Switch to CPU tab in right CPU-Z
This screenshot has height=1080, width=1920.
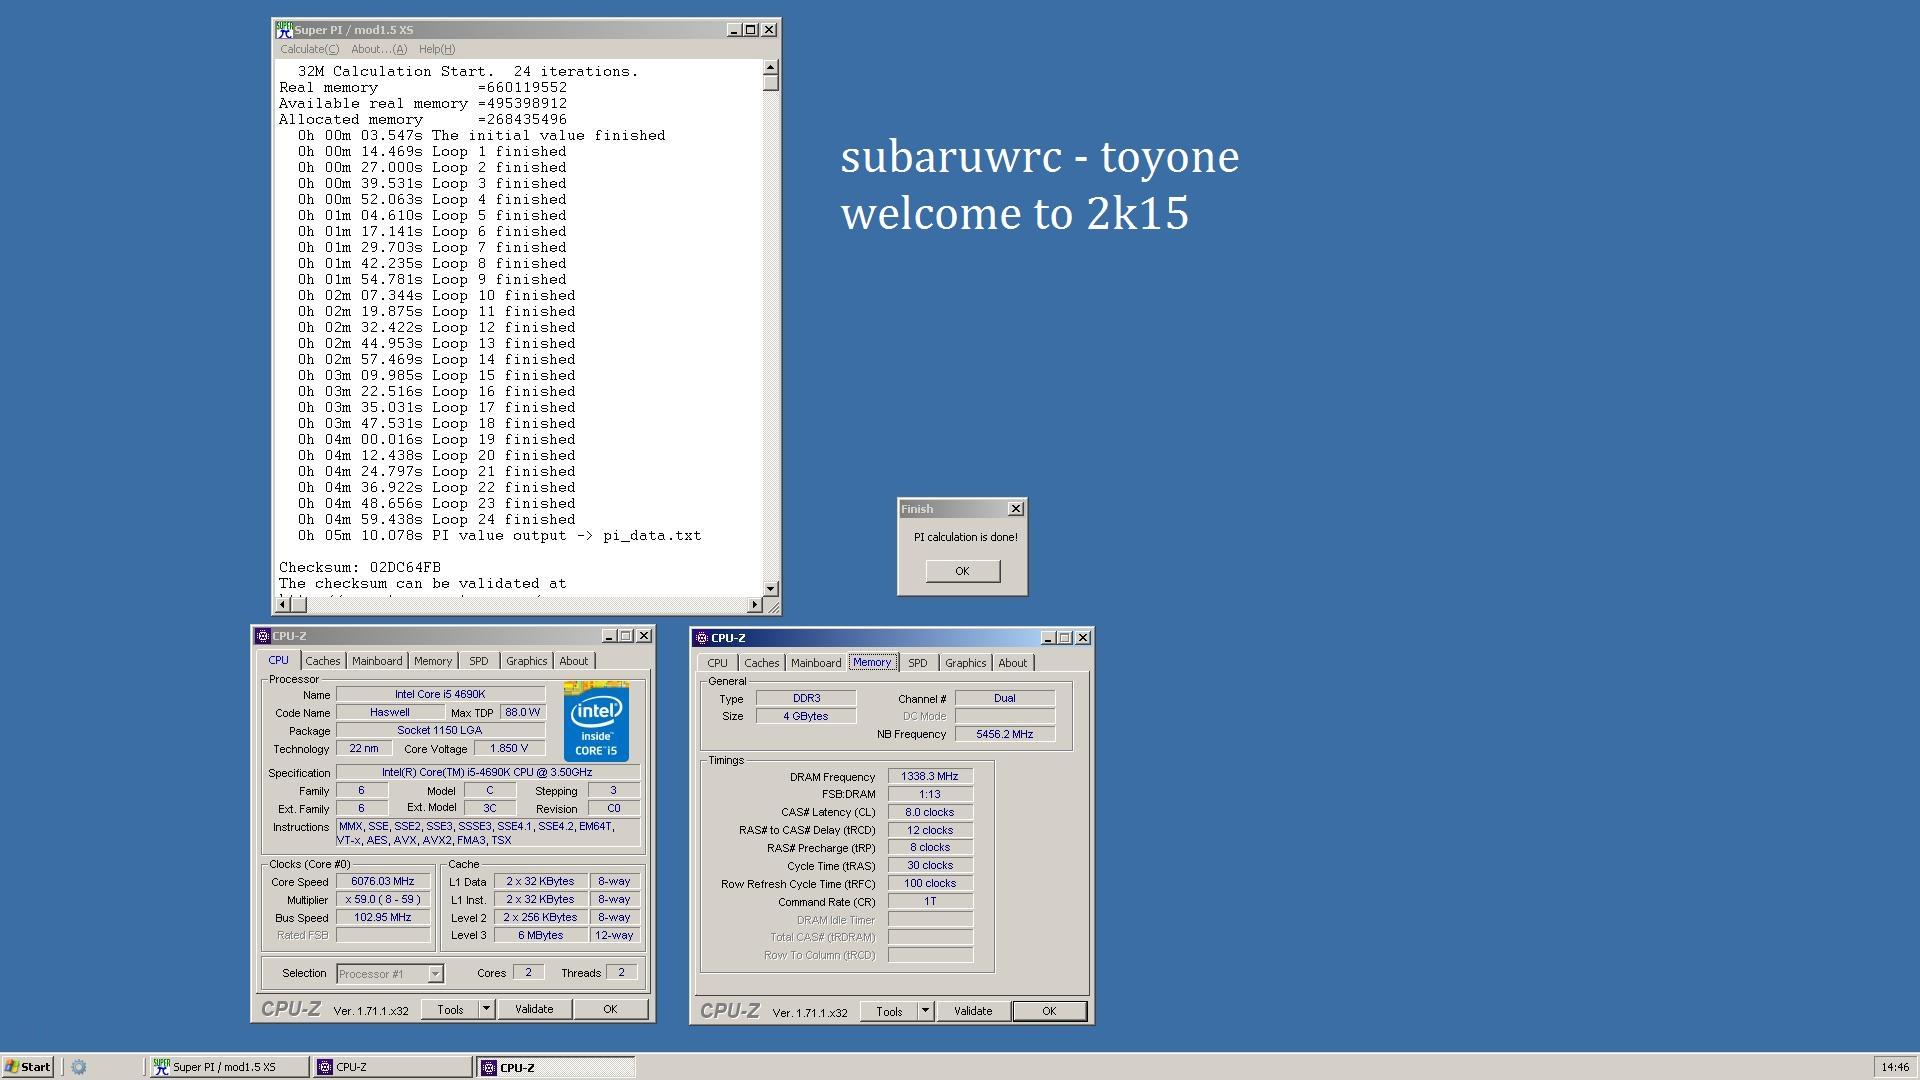pyautogui.click(x=717, y=663)
